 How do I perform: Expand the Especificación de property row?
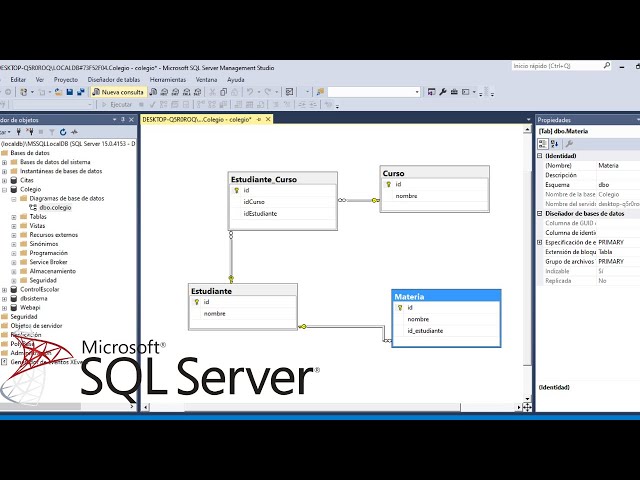point(540,242)
